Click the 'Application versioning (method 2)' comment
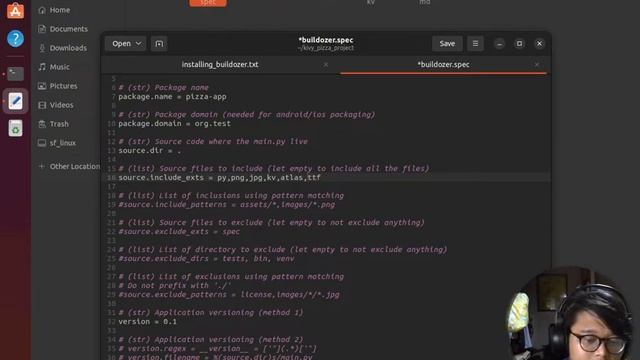 point(211,340)
